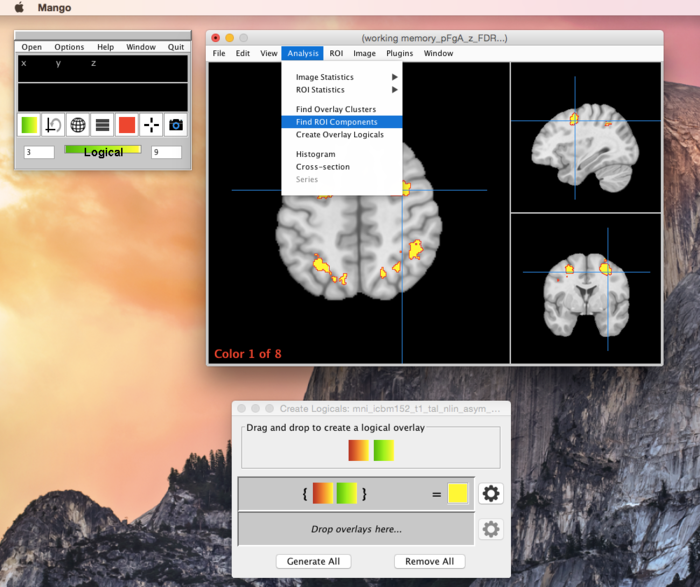700x587 pixels.
Task: Click the green-yellow overlay icon in toolbox
Action: click(x=29, y=125)
